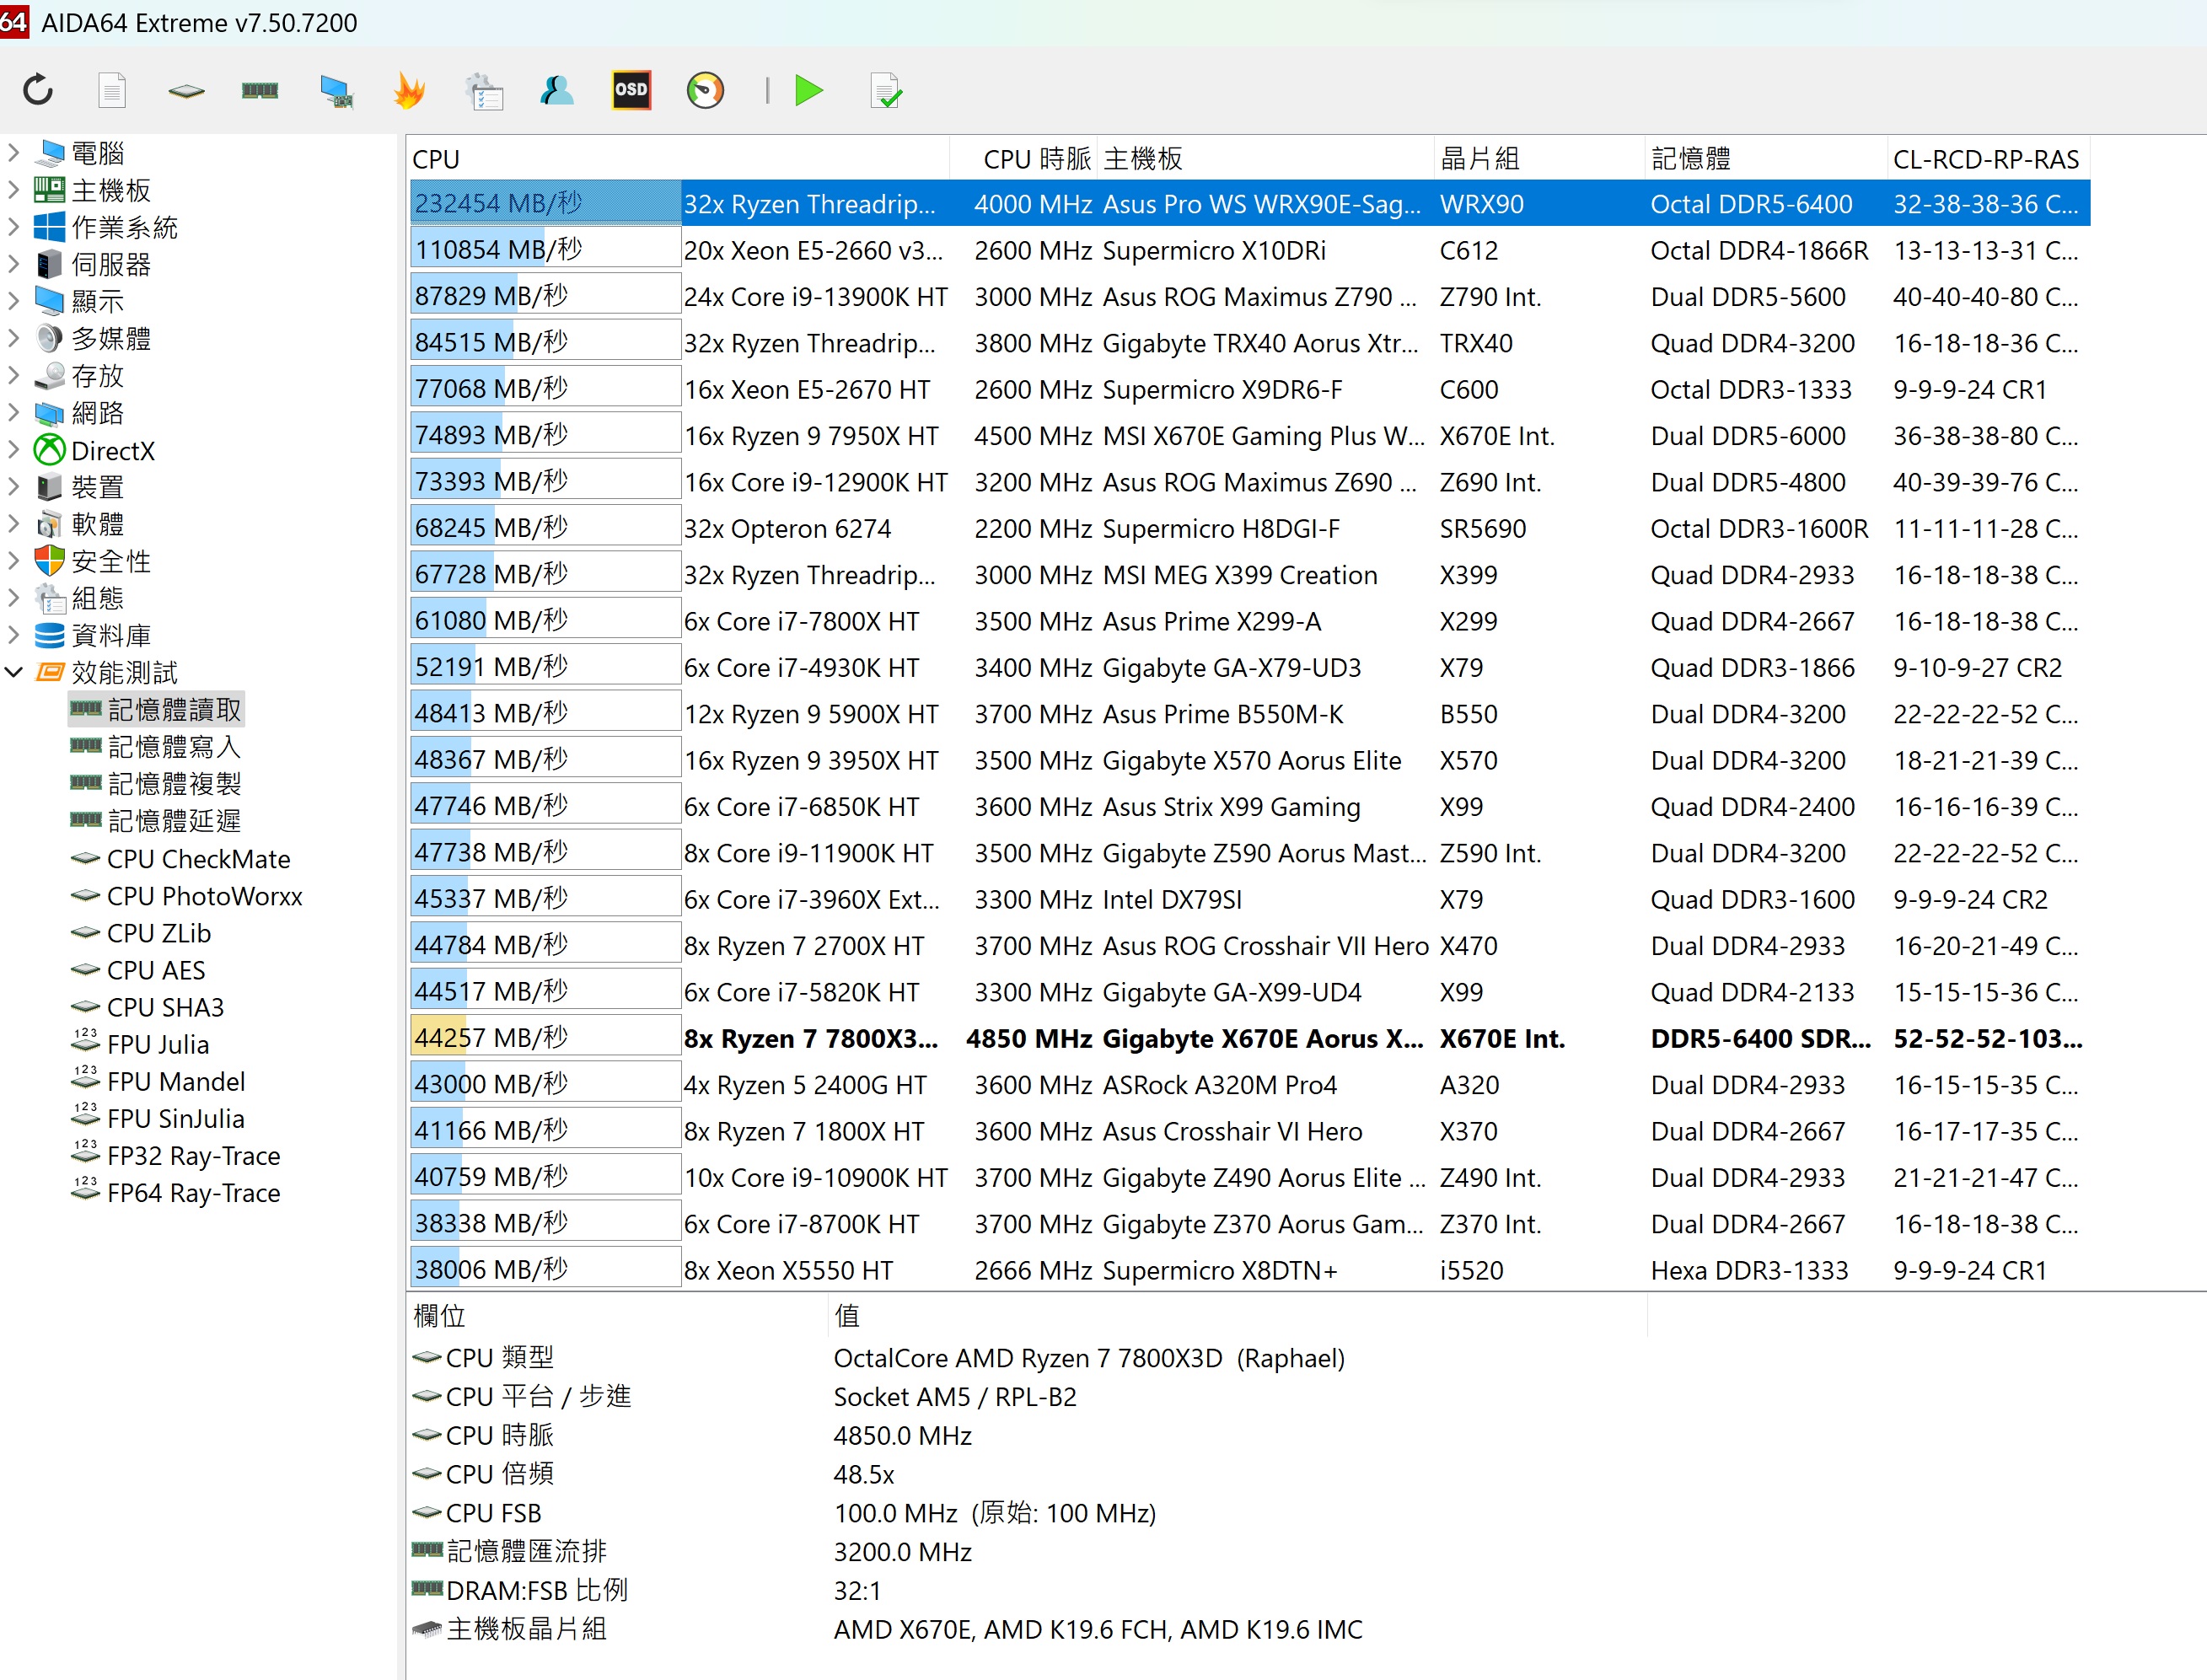The height and width of the screenshot is (1680, 2207).
Task: Select the 110854 MB/秒 Xeon E5-2660 row
Action: point(1249,250)
